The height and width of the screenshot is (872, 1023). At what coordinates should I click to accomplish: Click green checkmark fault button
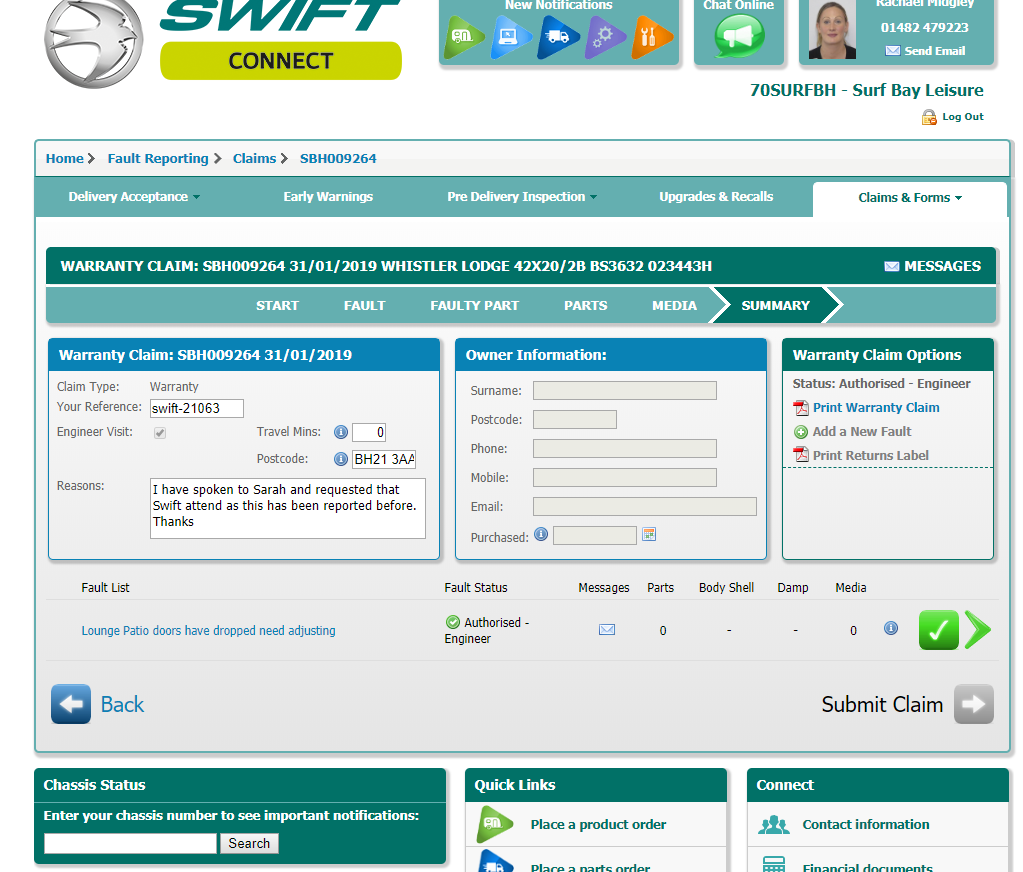point(938,630)
